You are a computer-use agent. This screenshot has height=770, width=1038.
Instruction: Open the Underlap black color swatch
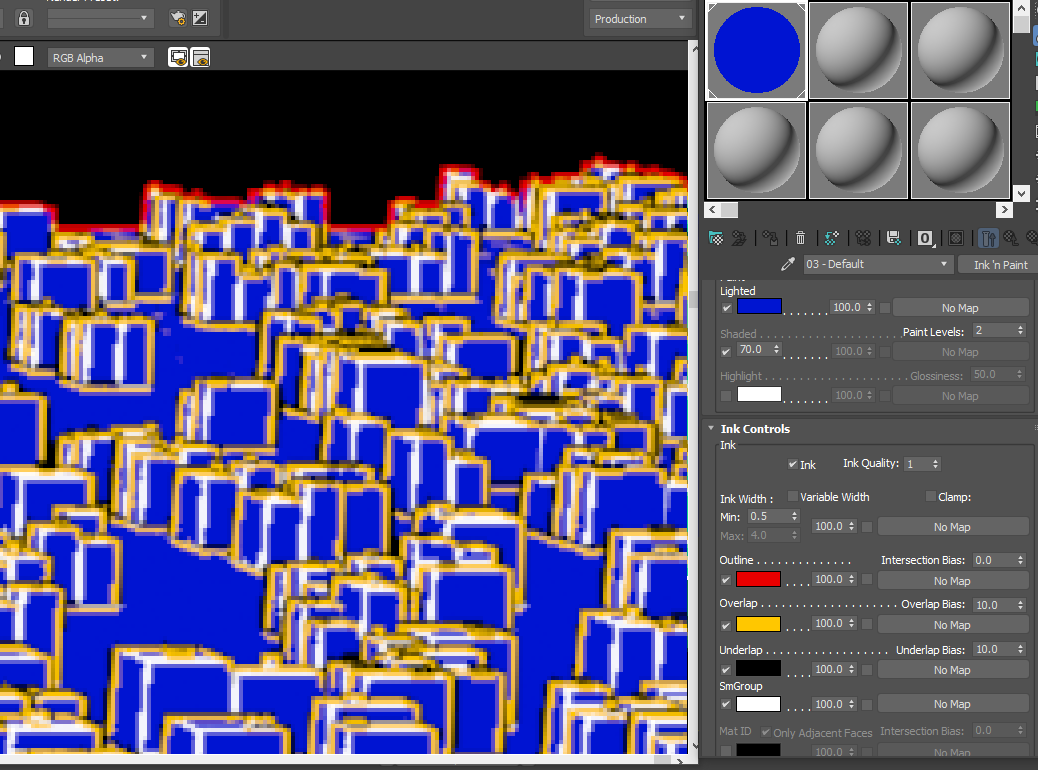tap(759, 669)
